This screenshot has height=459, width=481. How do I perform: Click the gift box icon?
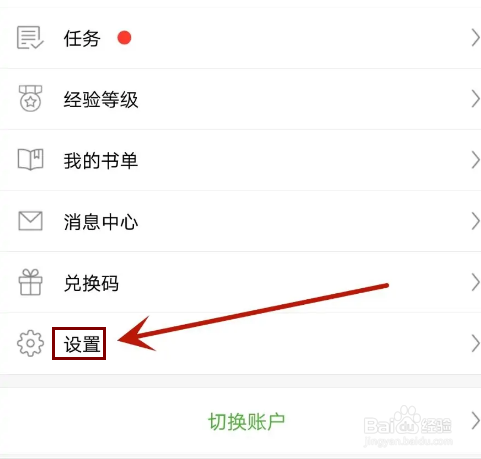click(x=30, y=282)
